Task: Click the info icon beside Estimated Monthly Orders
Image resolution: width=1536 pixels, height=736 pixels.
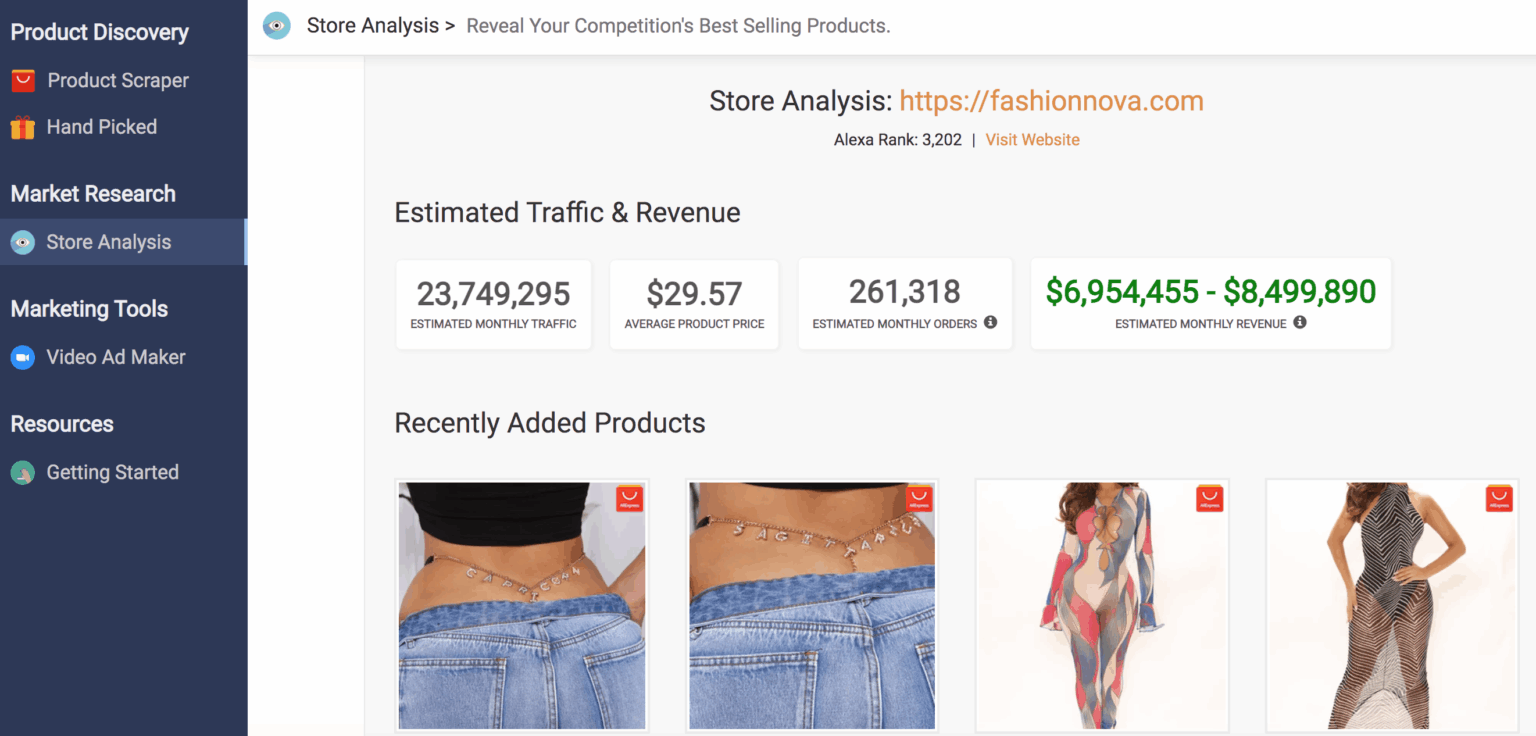Action: click(x=990, y=322)
